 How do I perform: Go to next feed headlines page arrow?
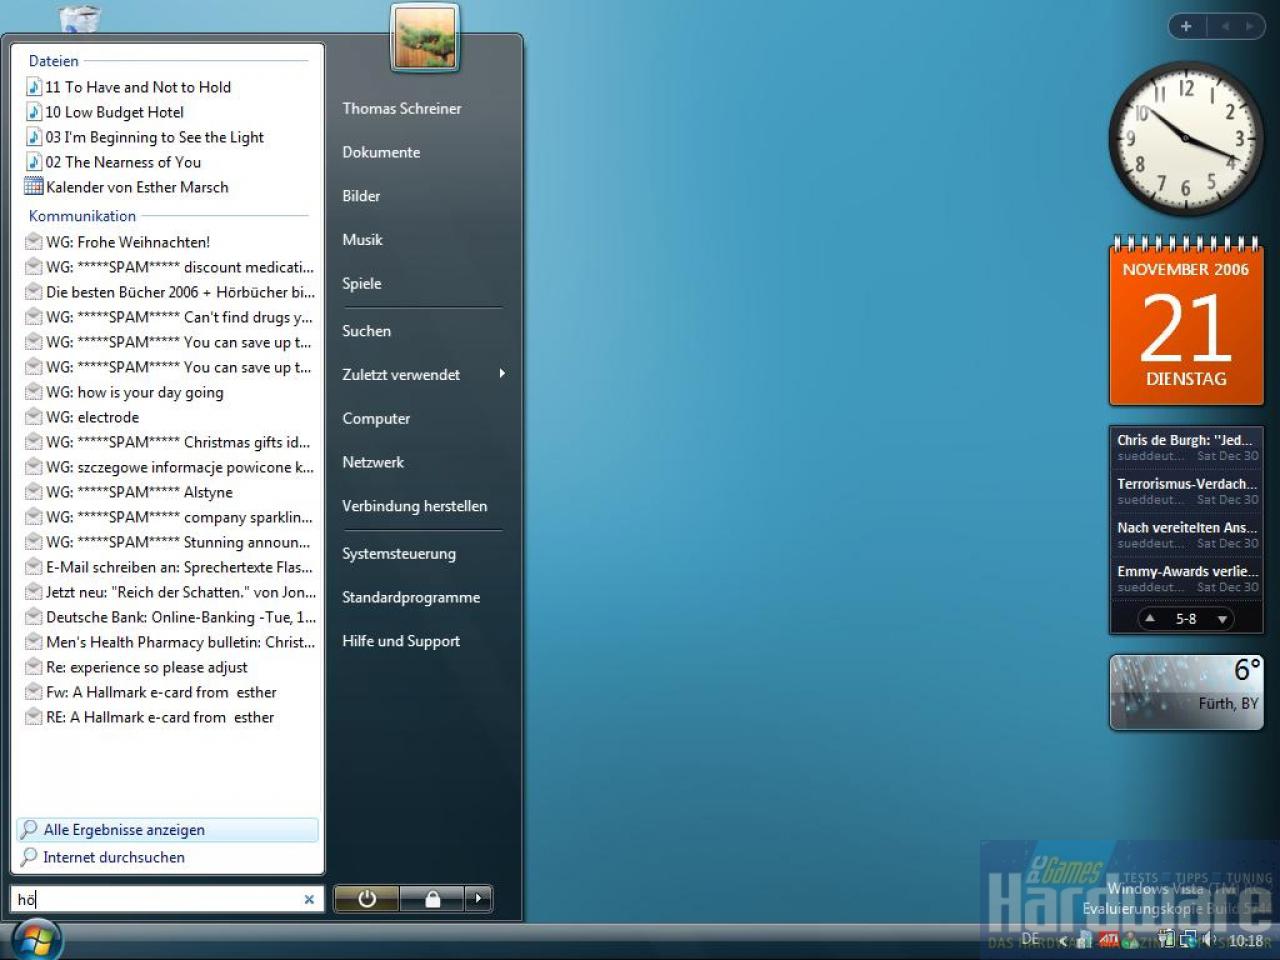click(x=1222, y=619)
